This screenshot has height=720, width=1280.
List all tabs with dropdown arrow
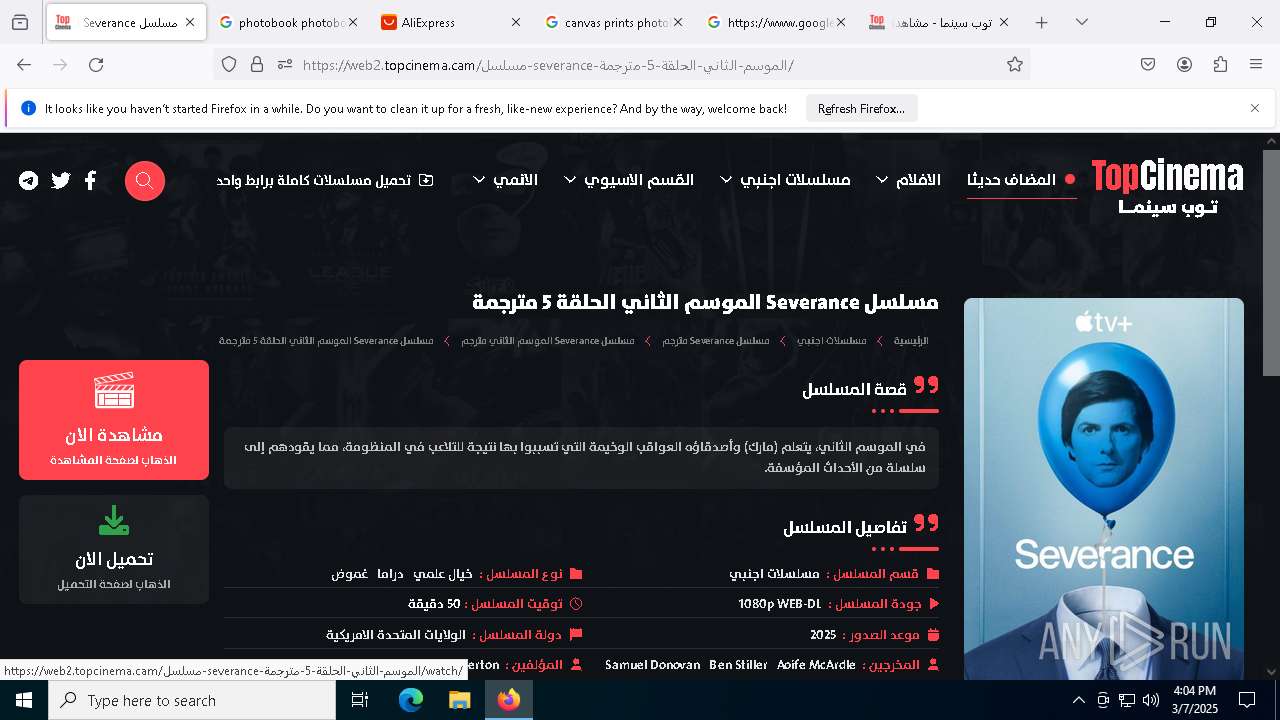point(1082,22)
